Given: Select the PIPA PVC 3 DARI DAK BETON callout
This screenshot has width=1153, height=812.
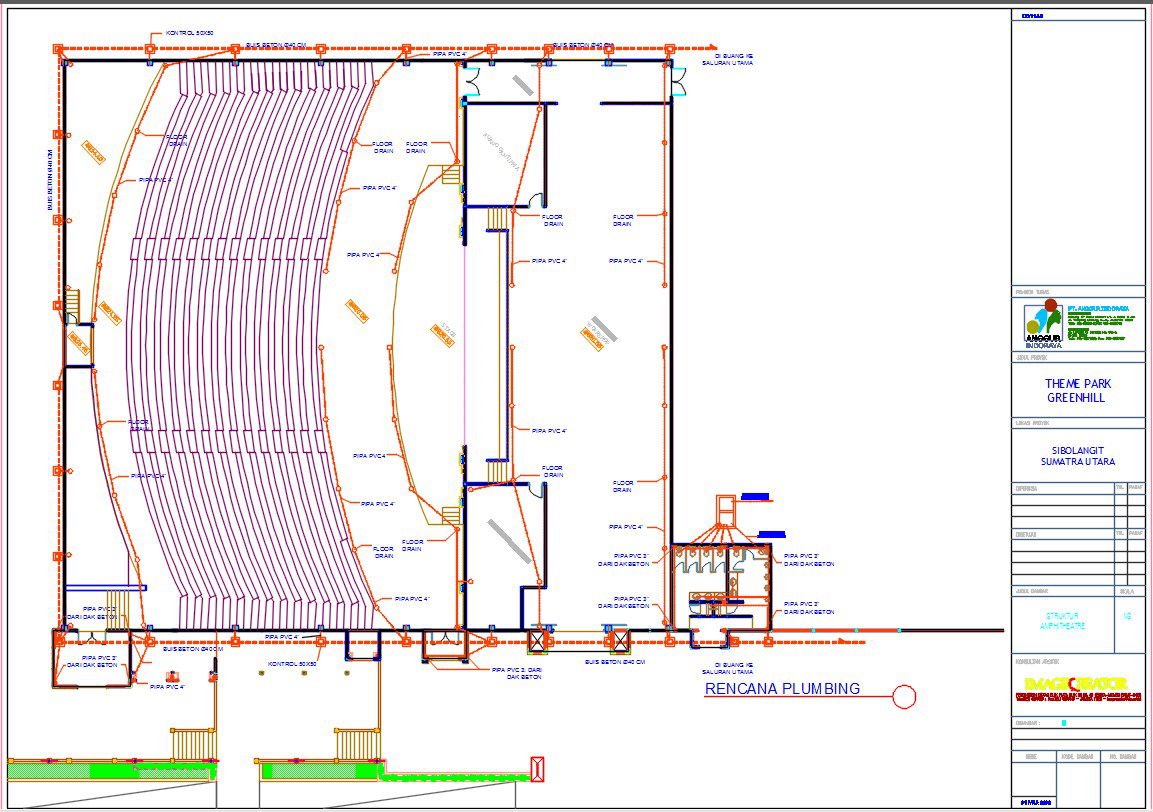Looking at the screenshot, I should click(x=625, y=560).
